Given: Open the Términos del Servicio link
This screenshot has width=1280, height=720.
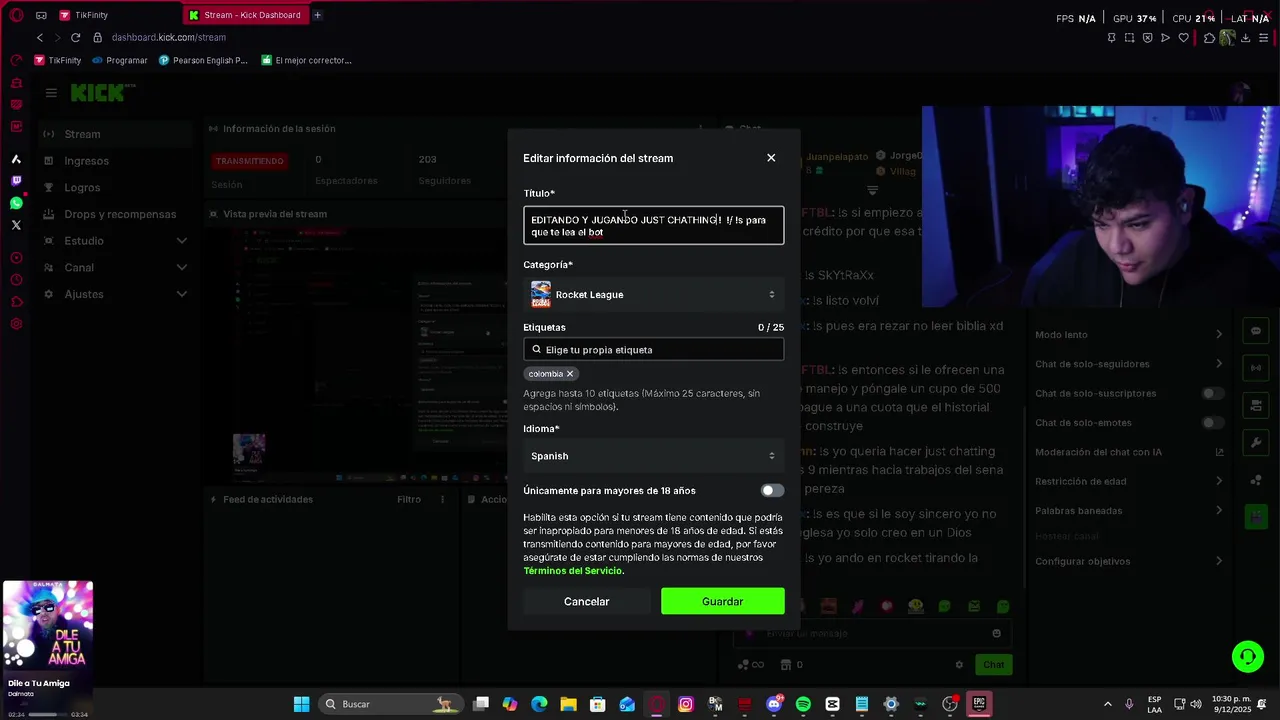Looking at the screenshot, I should coord(573,571).
